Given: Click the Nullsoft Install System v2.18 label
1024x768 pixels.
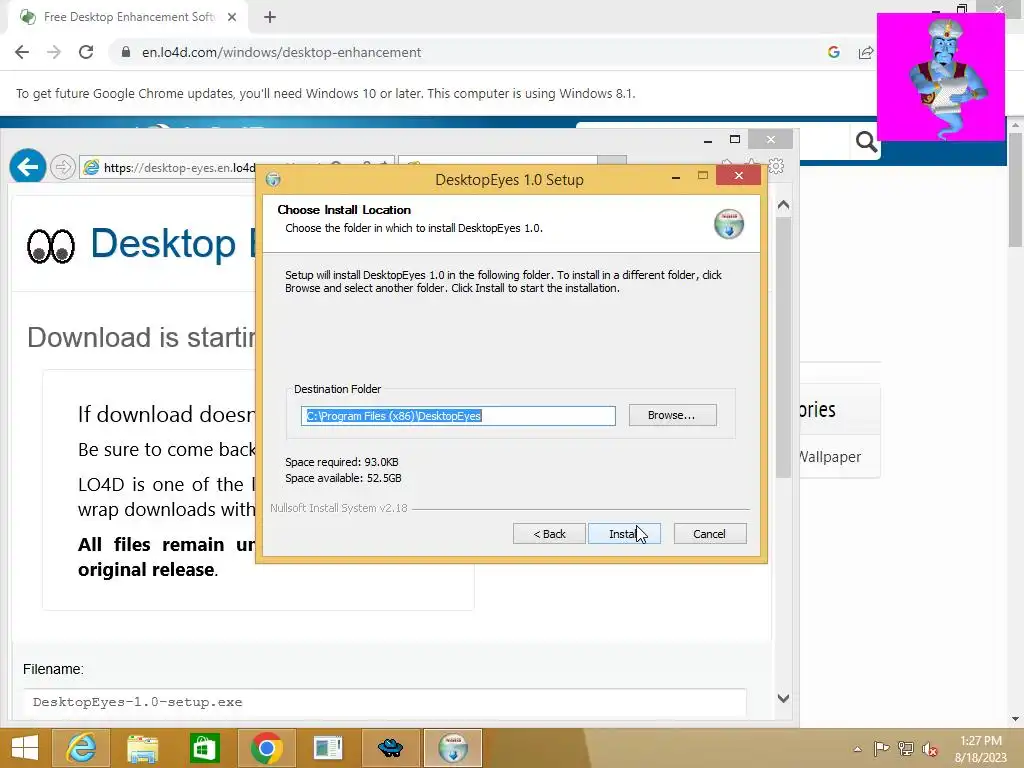Looking at the screenshot, I should [x=338, y=508].
